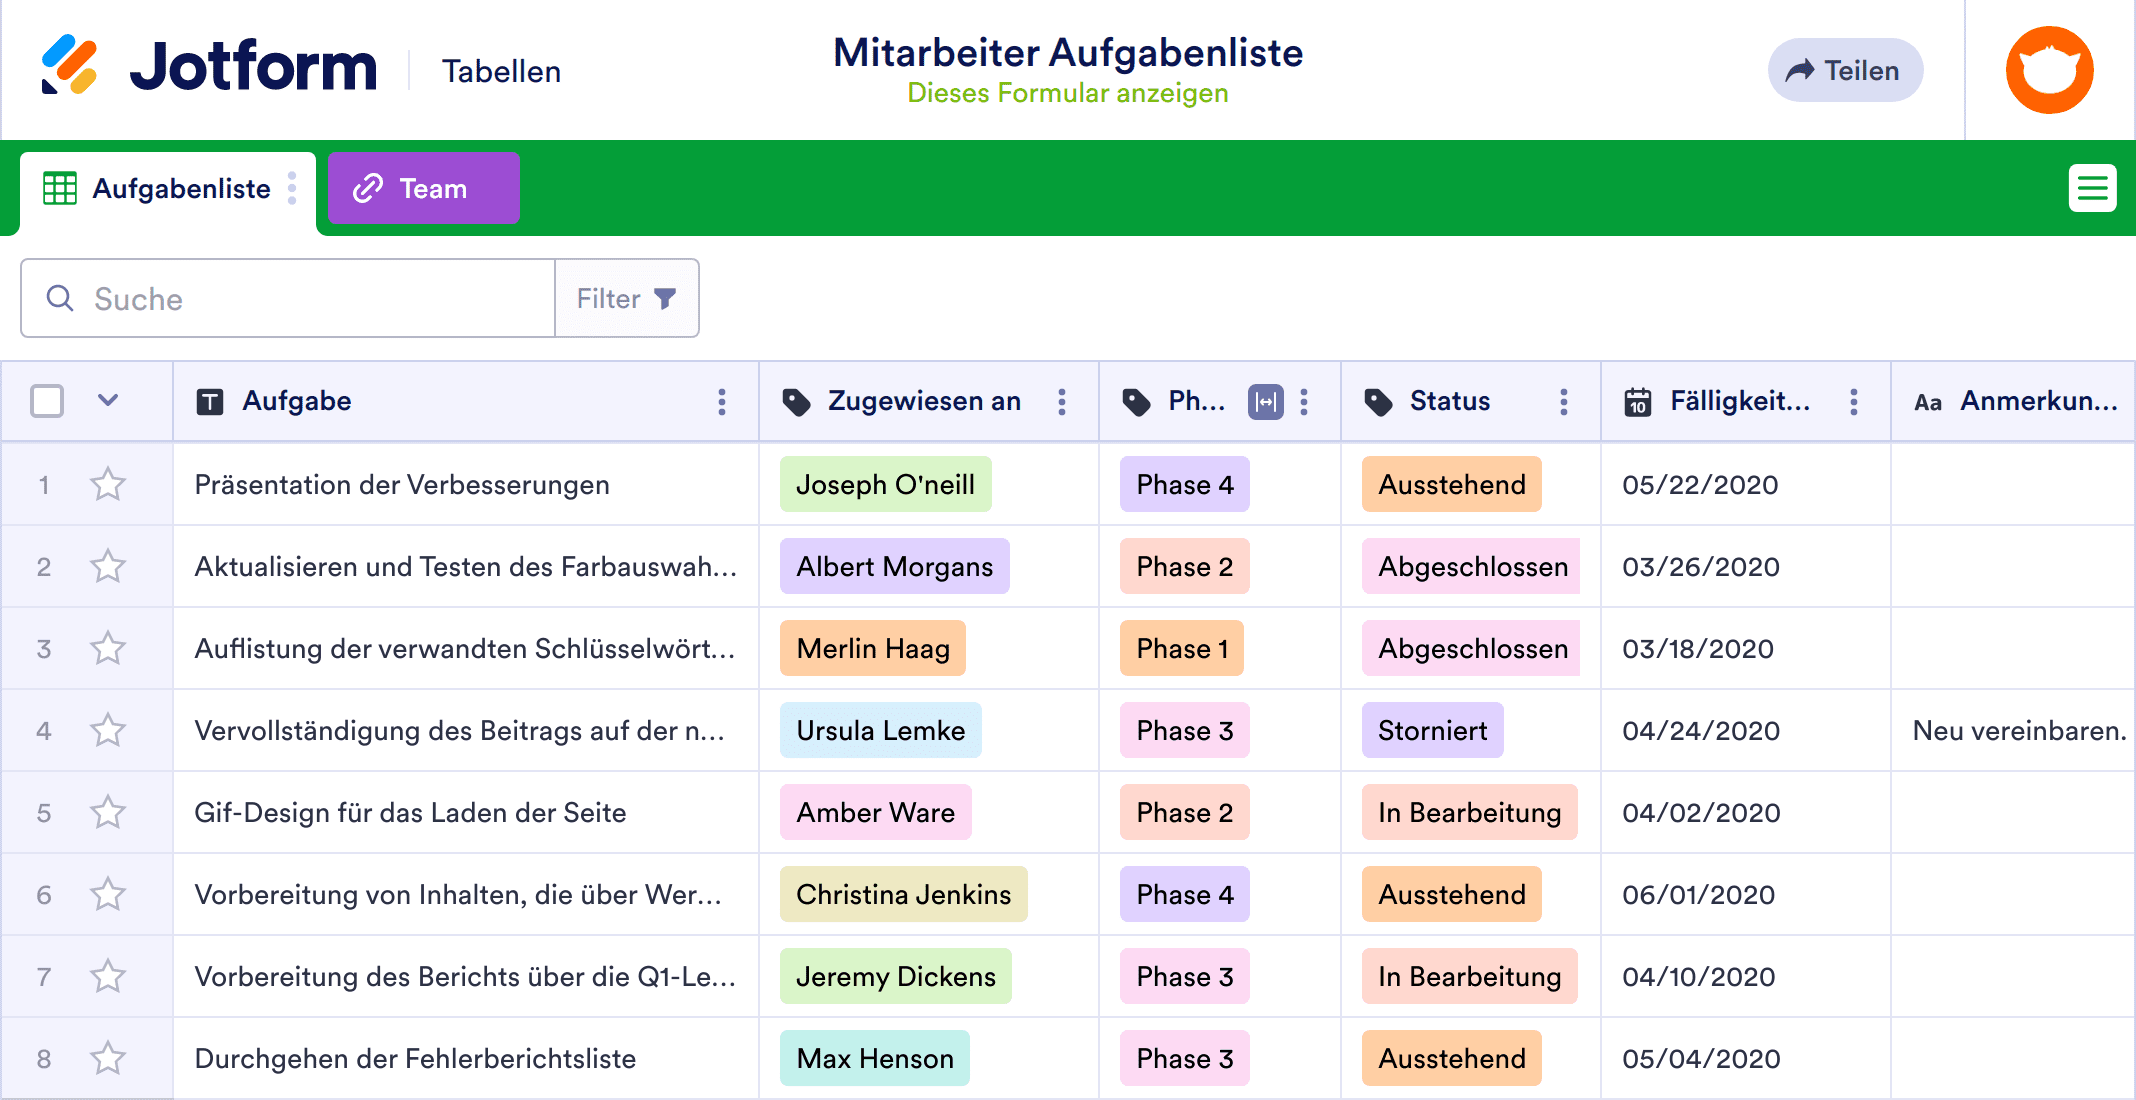The image size is (2136, 1100).
Task: Expand the selection dropdown chevron in header
Action: (108, 401)
